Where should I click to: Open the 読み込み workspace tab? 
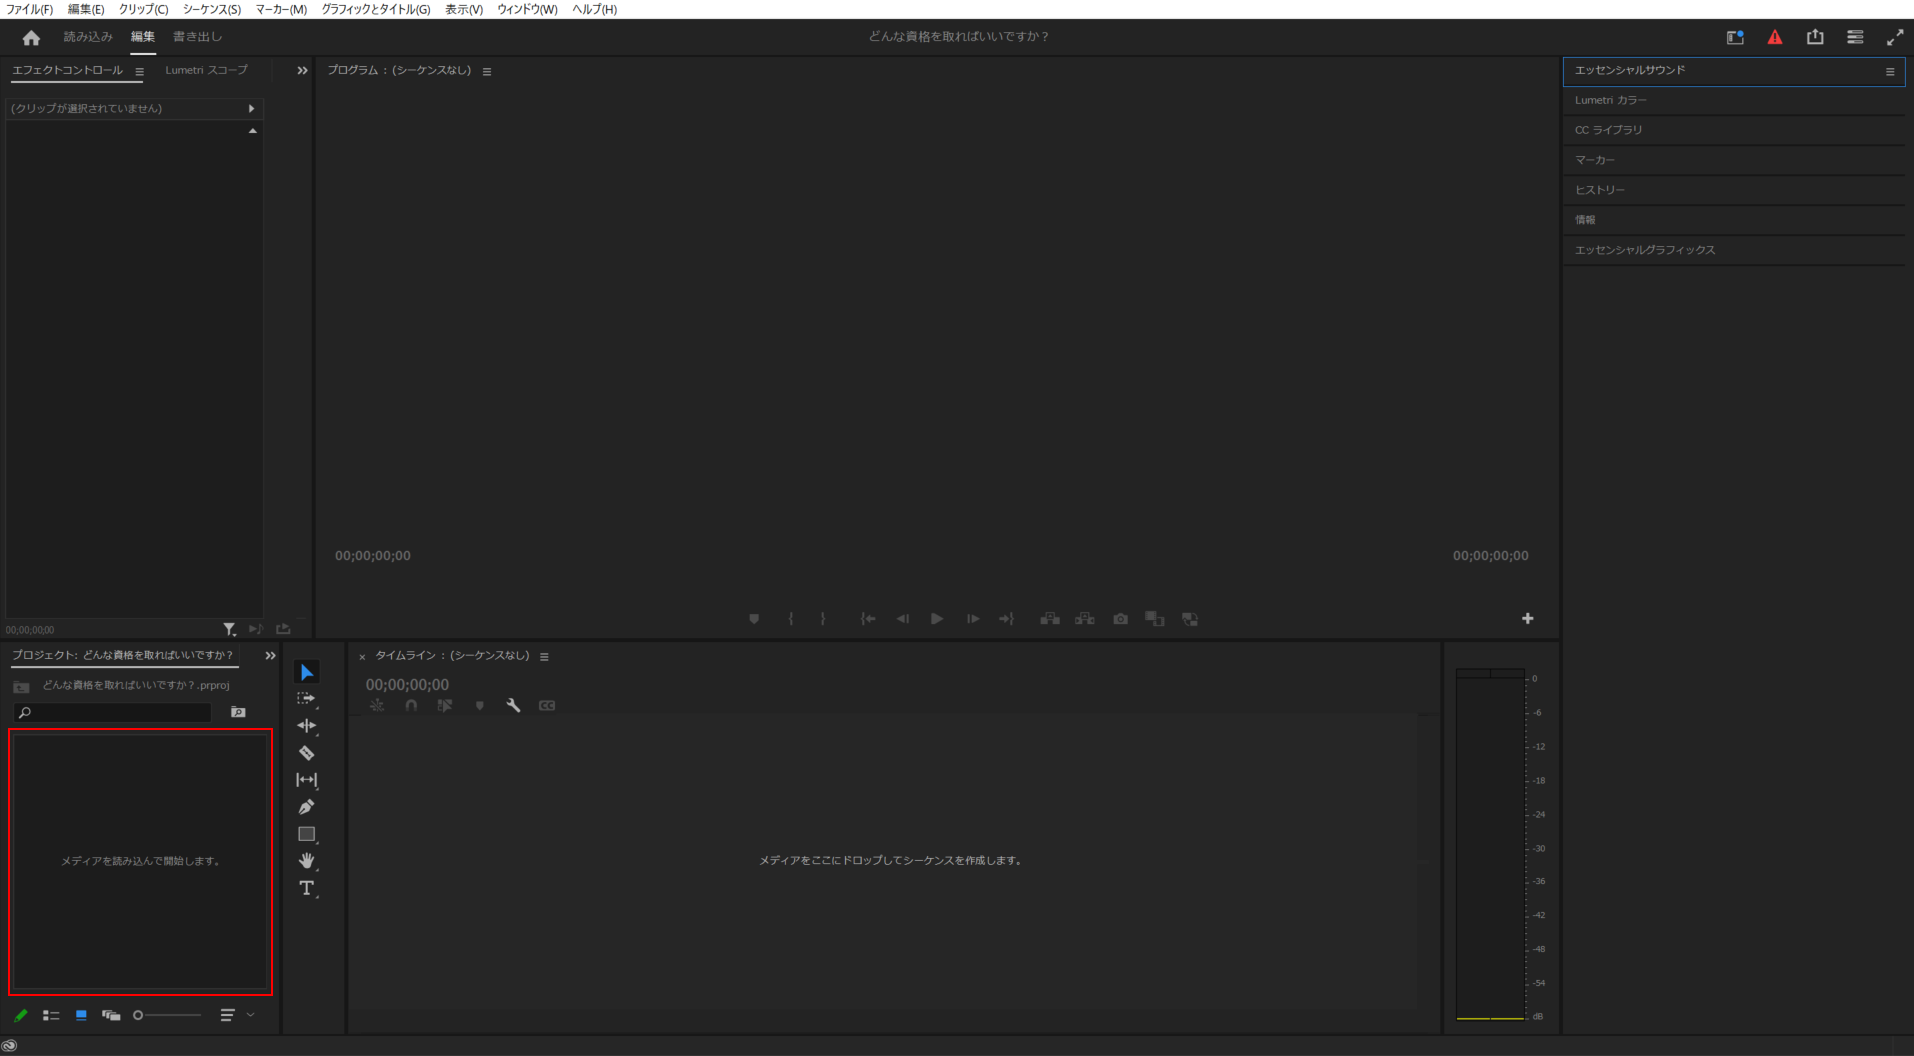tap(88, 37)
